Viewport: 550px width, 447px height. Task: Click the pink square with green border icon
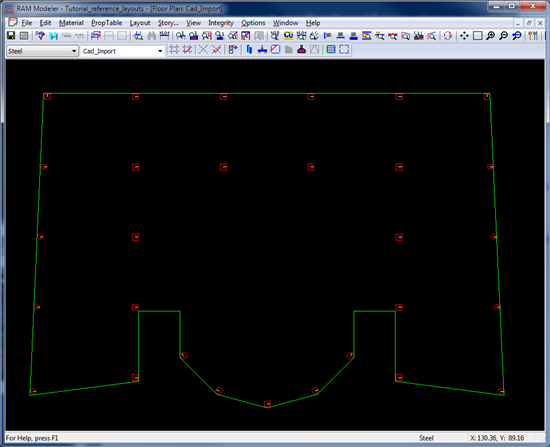tap(331, 49)
